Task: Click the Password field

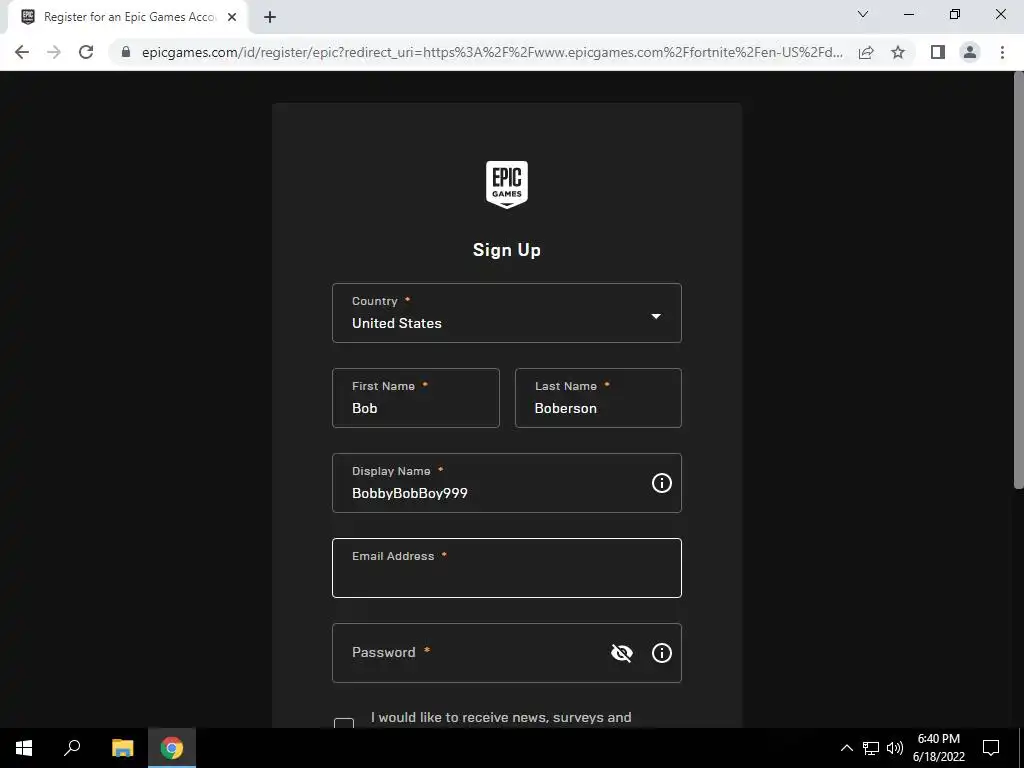Action: (507, 653)
